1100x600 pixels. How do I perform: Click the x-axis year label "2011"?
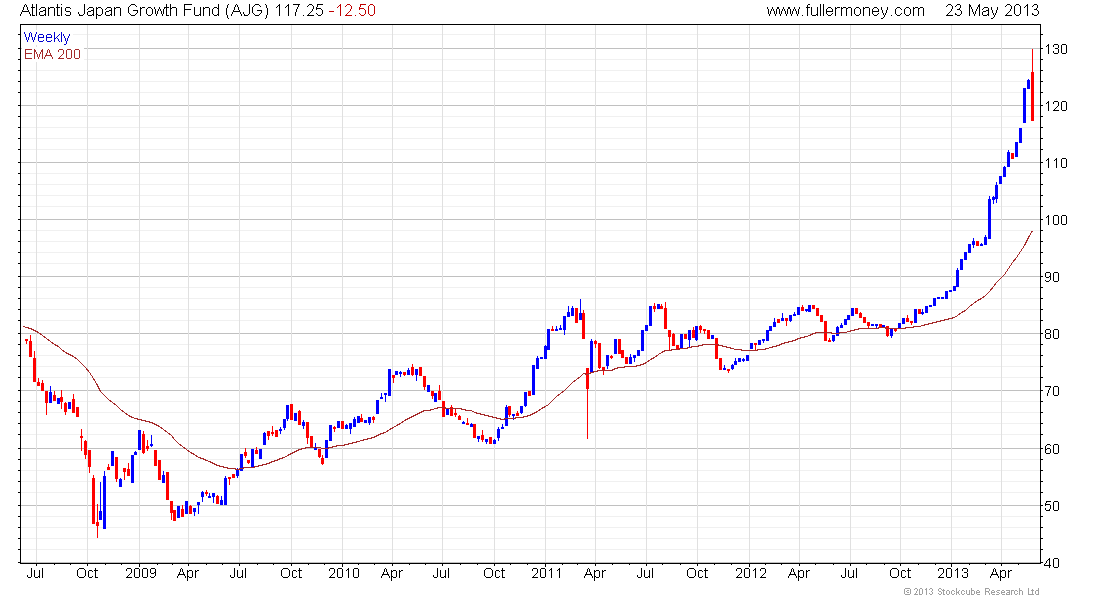click(547, 573)
